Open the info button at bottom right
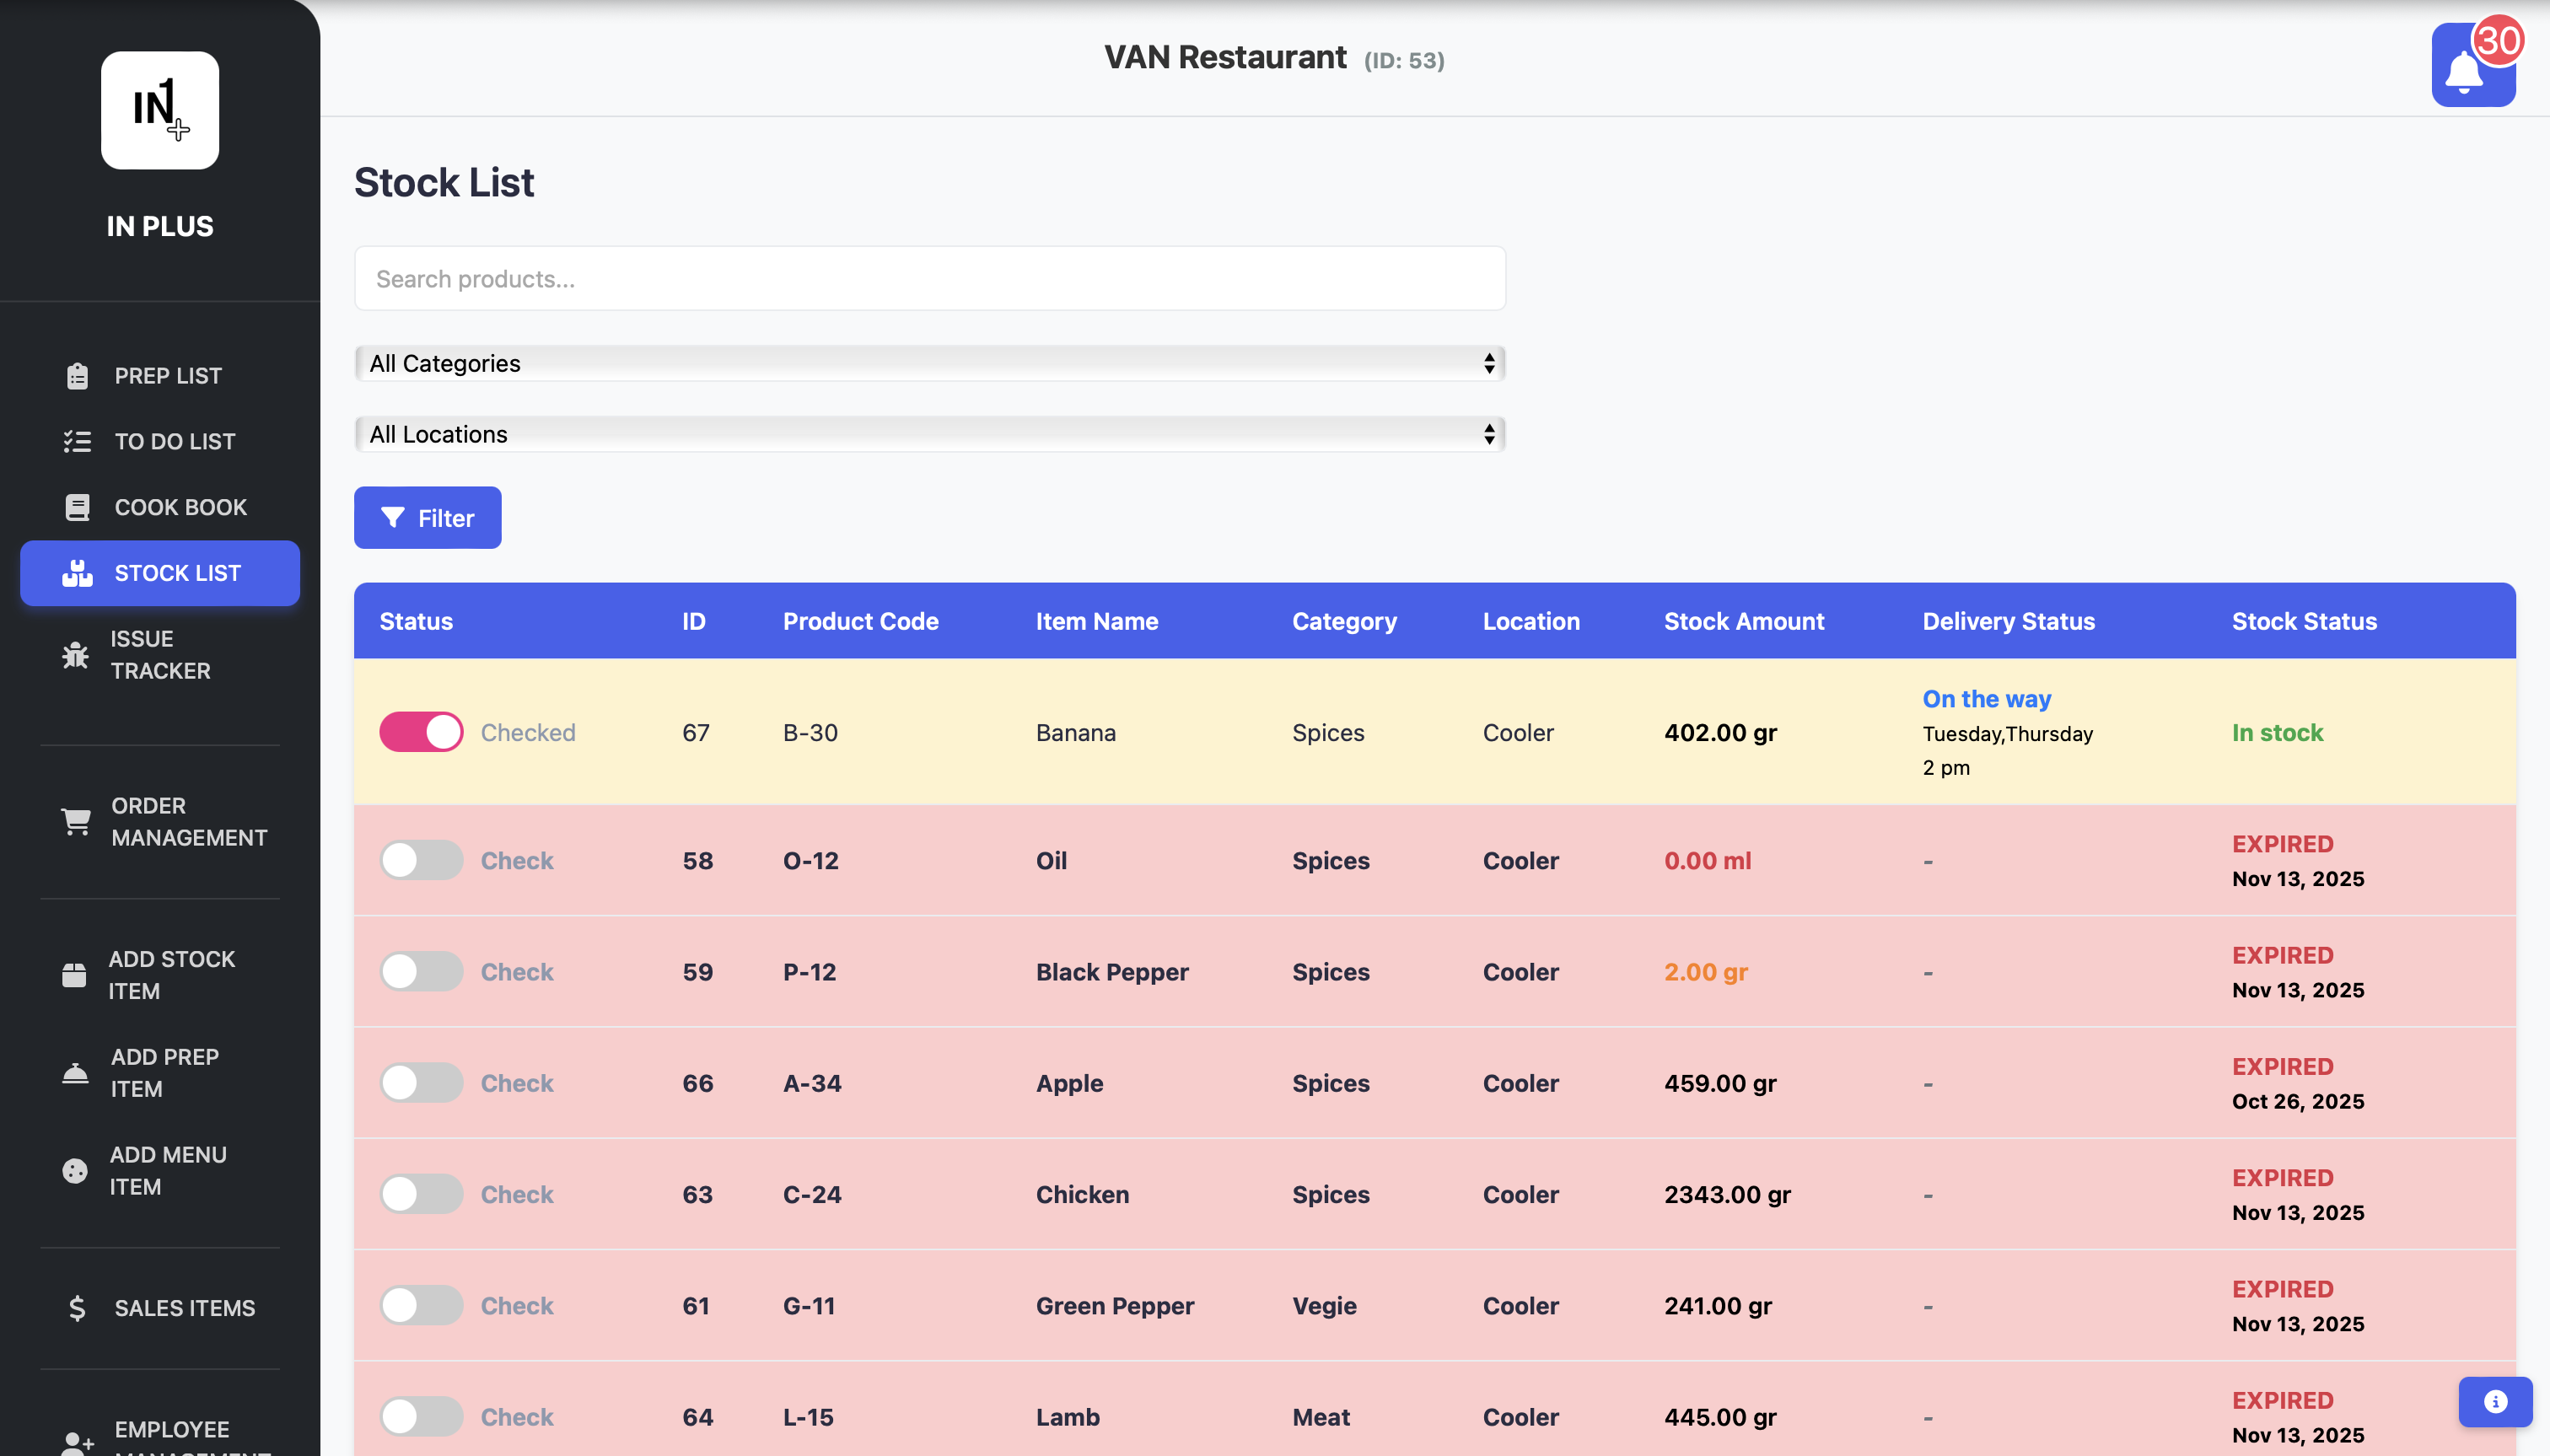 click(2494, 1401)
